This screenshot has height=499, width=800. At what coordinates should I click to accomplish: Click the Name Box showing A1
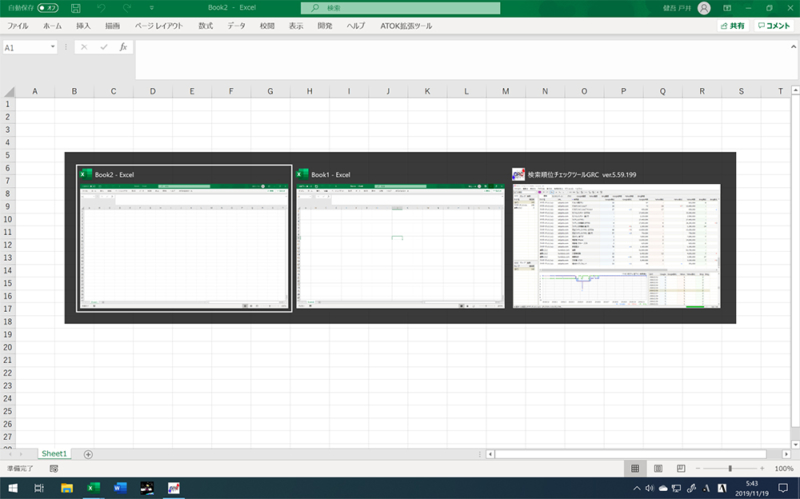[x=26, y=47]
